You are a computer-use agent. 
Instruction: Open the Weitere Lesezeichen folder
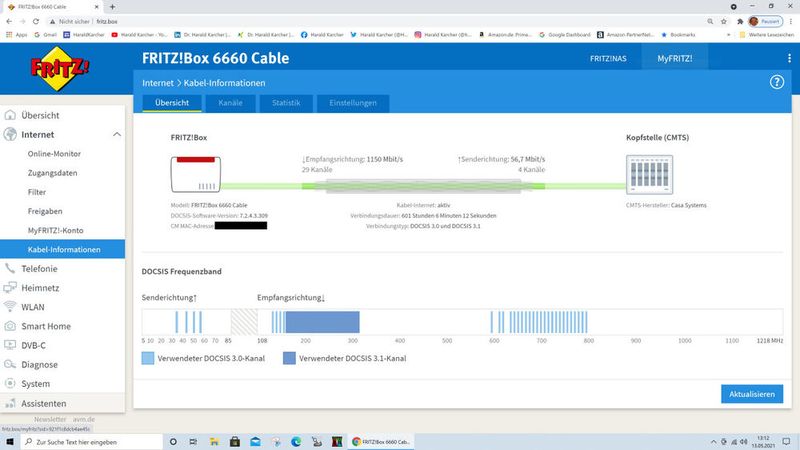point(766,35)
